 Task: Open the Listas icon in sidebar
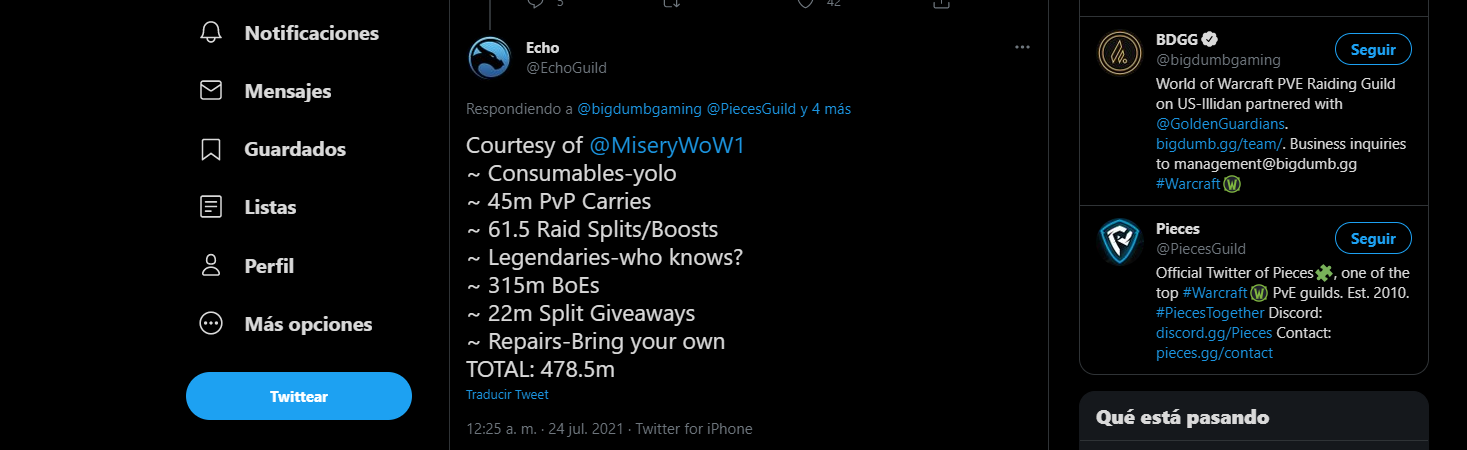211,208
